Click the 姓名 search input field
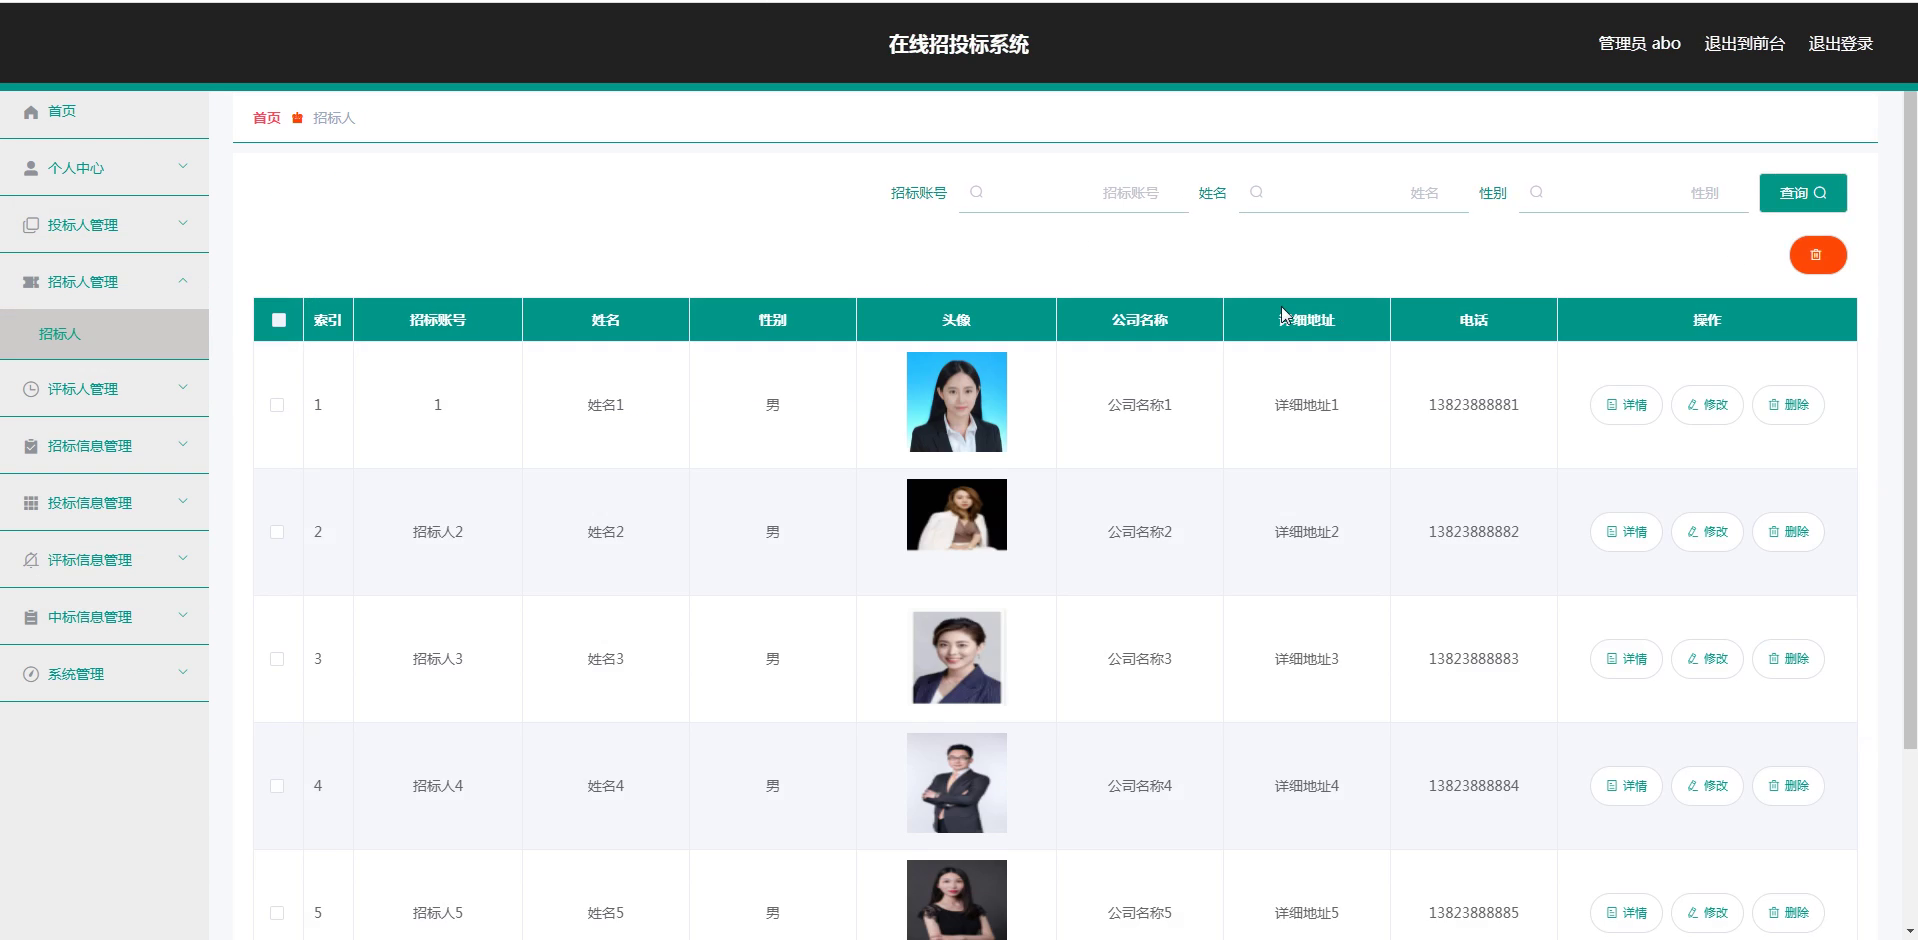Screen dimensions: 1918x940 pos(1354,193)
